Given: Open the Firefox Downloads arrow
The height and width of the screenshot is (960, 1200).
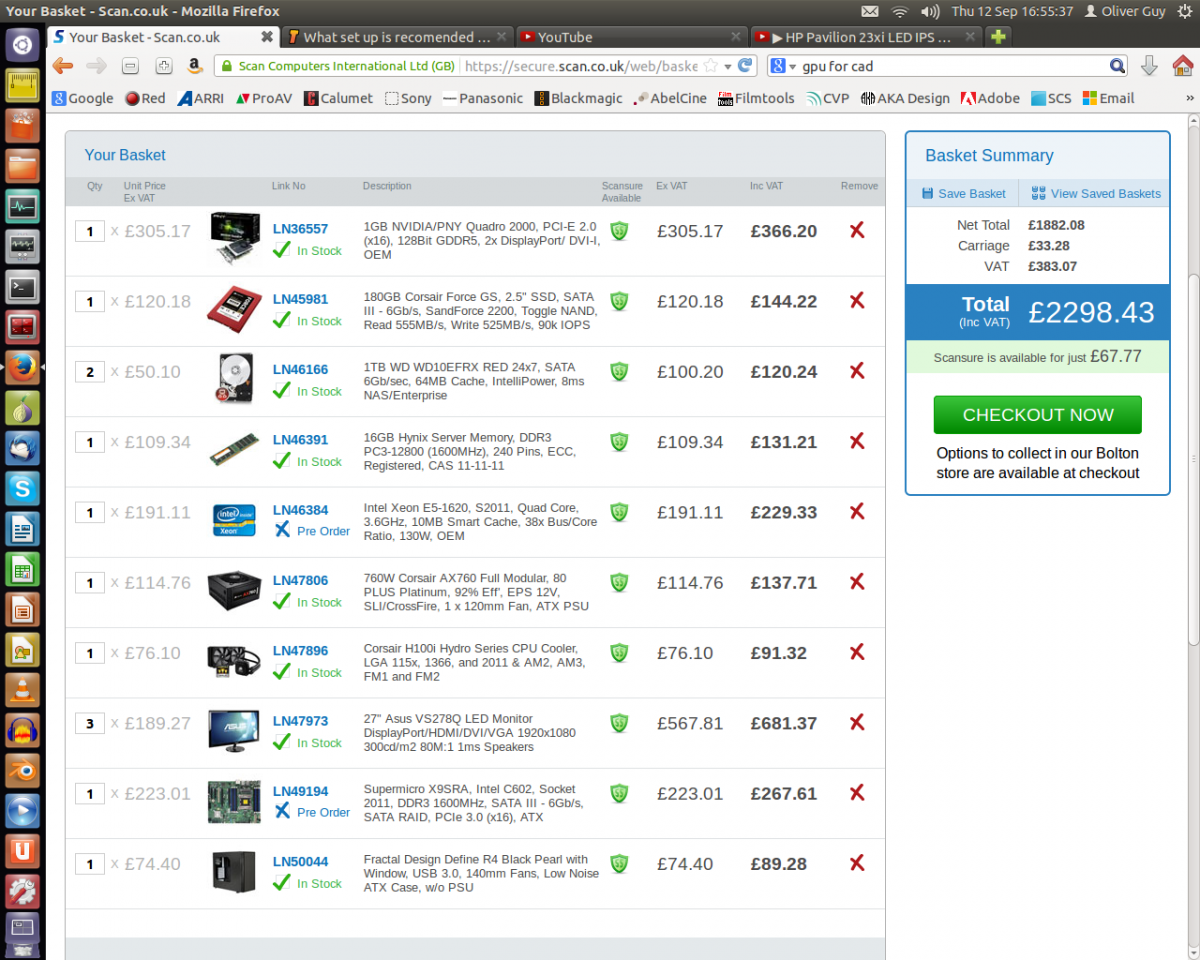Looking at the screenshot, I should pos(1149,66).
